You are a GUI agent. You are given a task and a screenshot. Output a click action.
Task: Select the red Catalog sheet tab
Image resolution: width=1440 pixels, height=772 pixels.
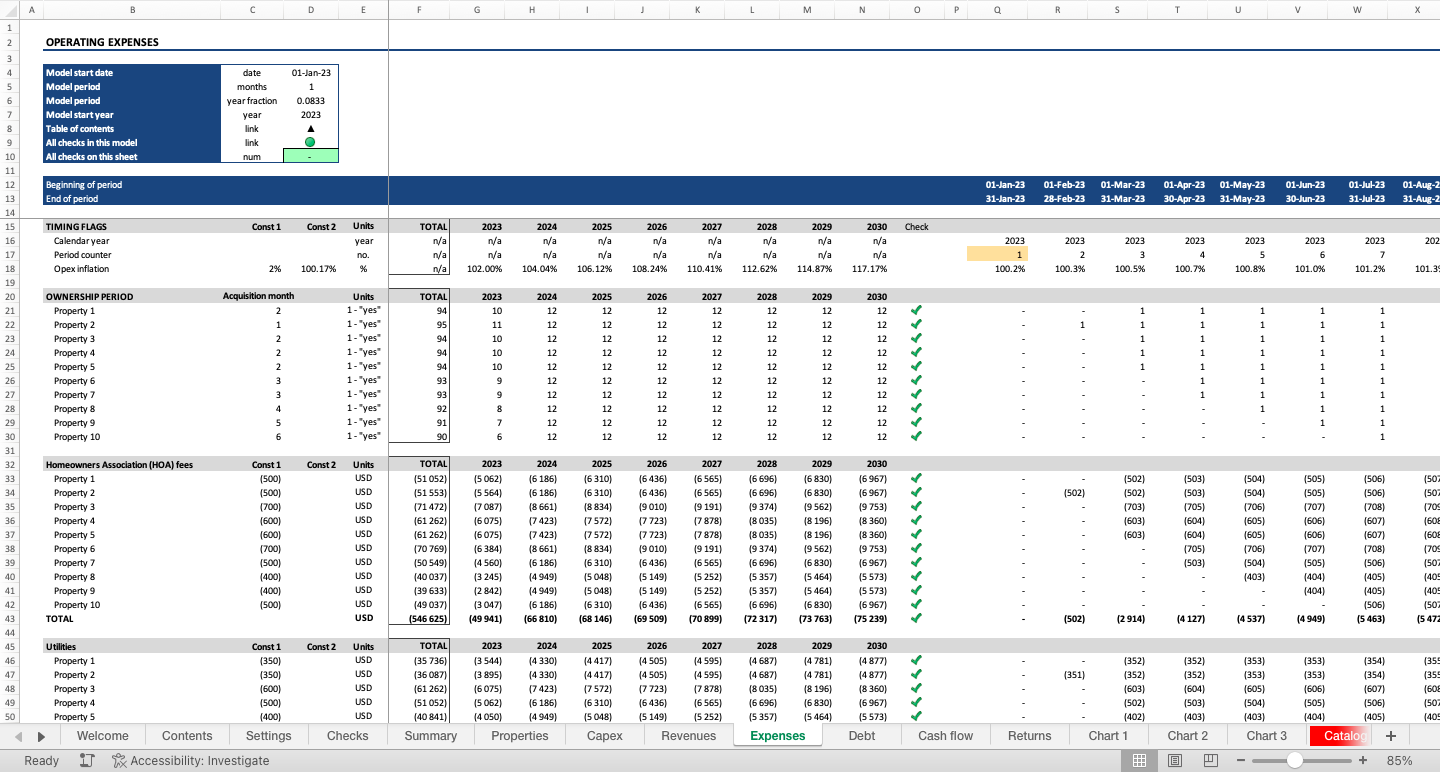1343,736
